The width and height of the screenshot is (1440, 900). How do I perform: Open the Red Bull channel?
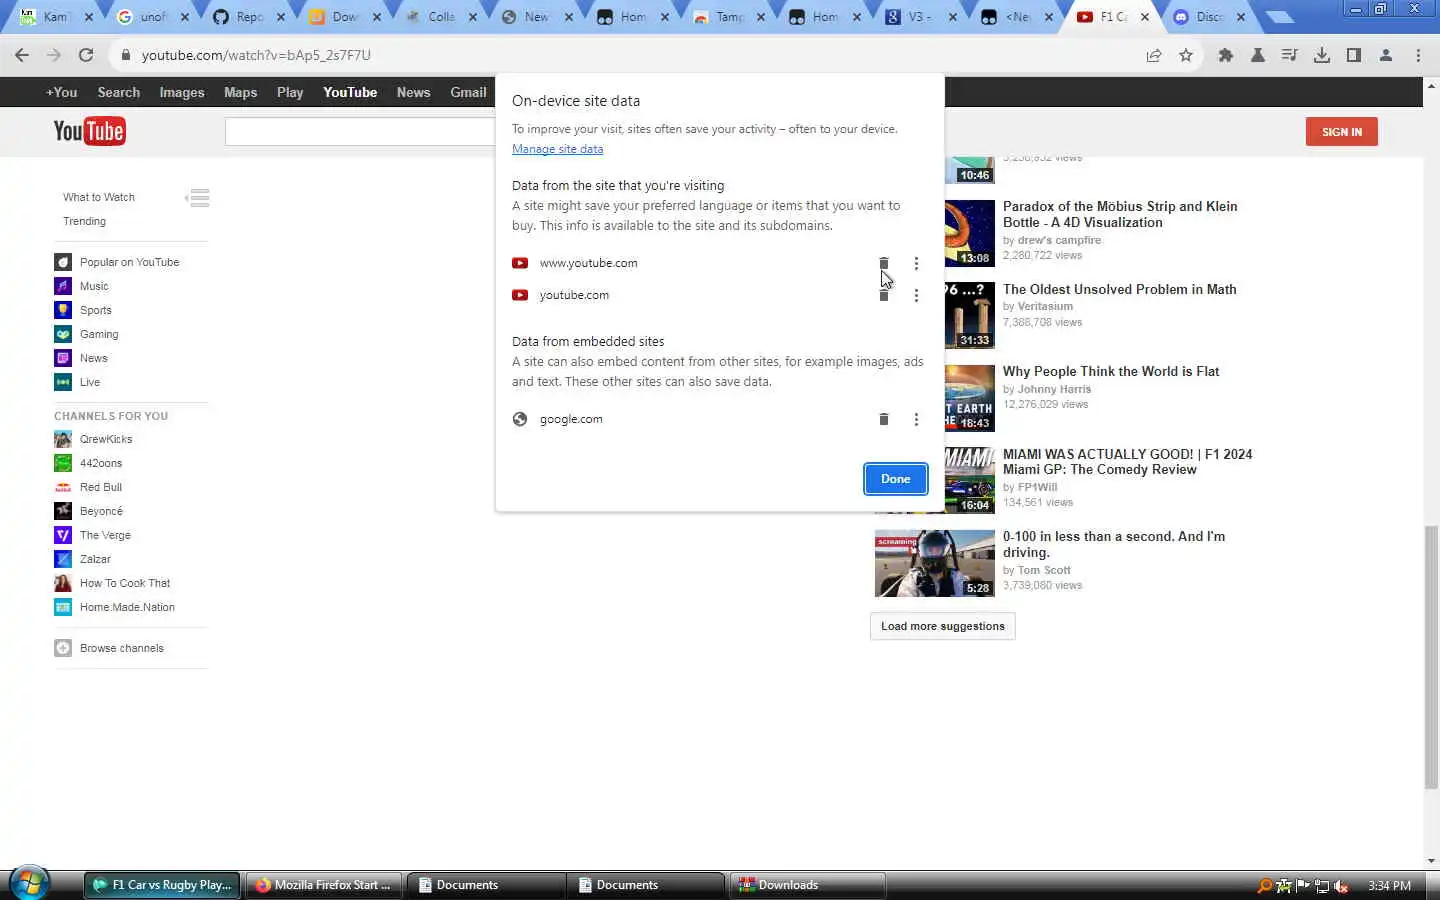pos(89,487)
